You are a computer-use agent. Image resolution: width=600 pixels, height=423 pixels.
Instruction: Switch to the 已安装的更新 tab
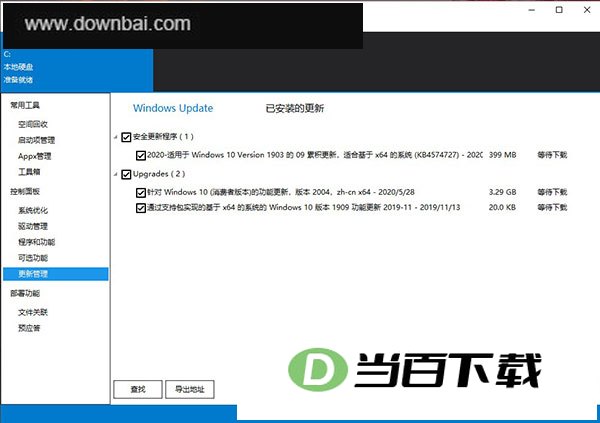pos(295,108)
